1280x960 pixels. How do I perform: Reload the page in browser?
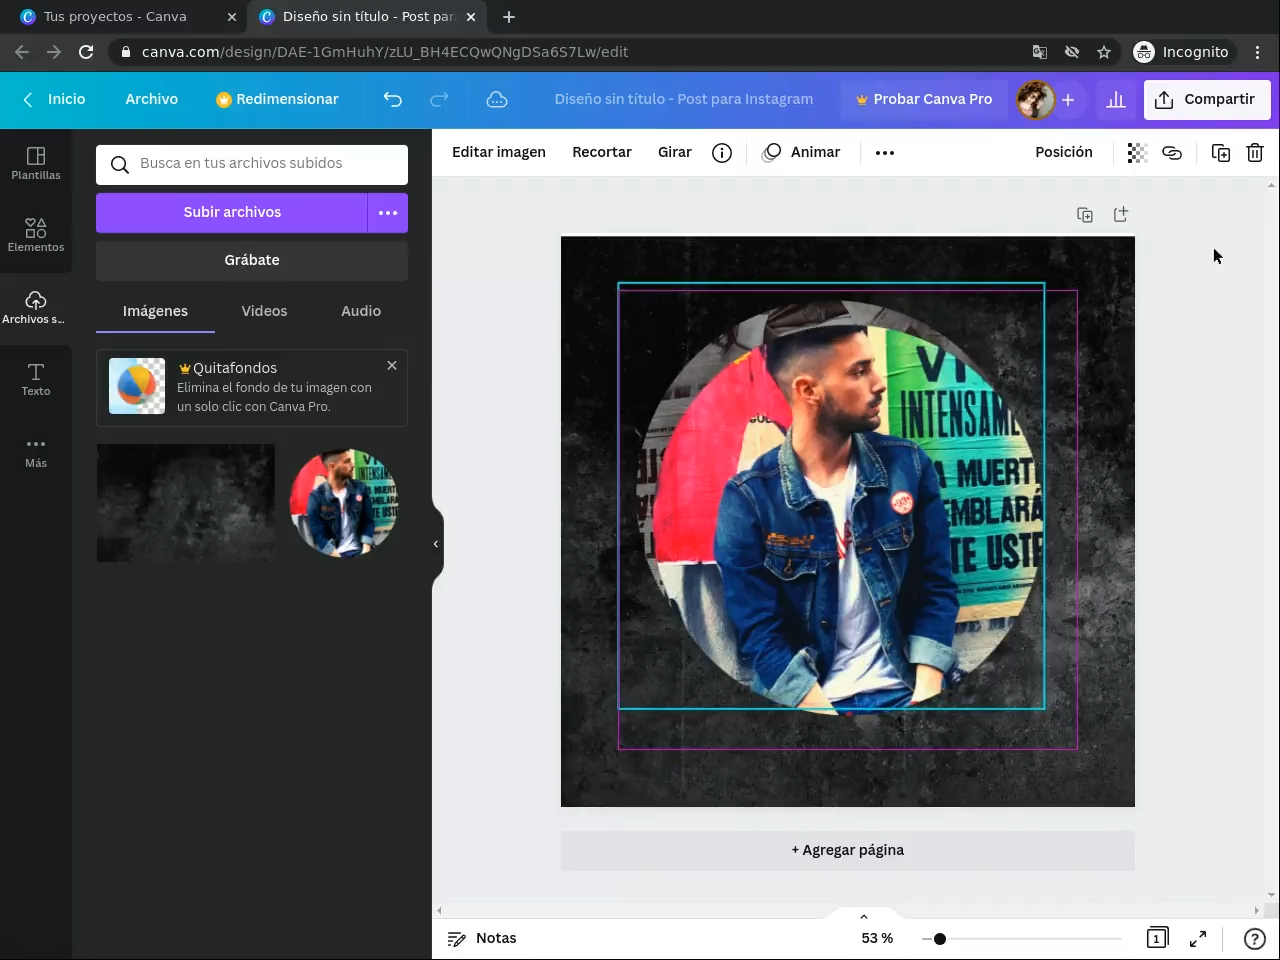(86, 52)
